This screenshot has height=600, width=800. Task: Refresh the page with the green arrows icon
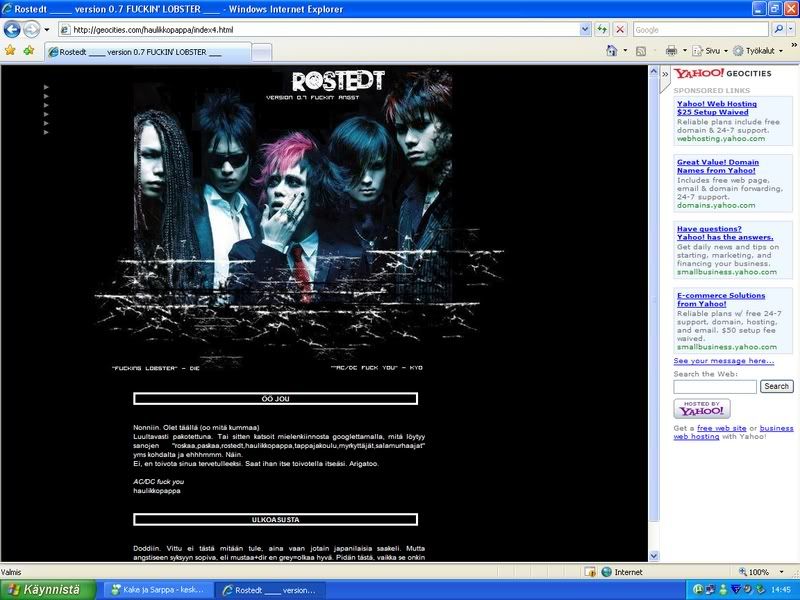pos(602,30)
